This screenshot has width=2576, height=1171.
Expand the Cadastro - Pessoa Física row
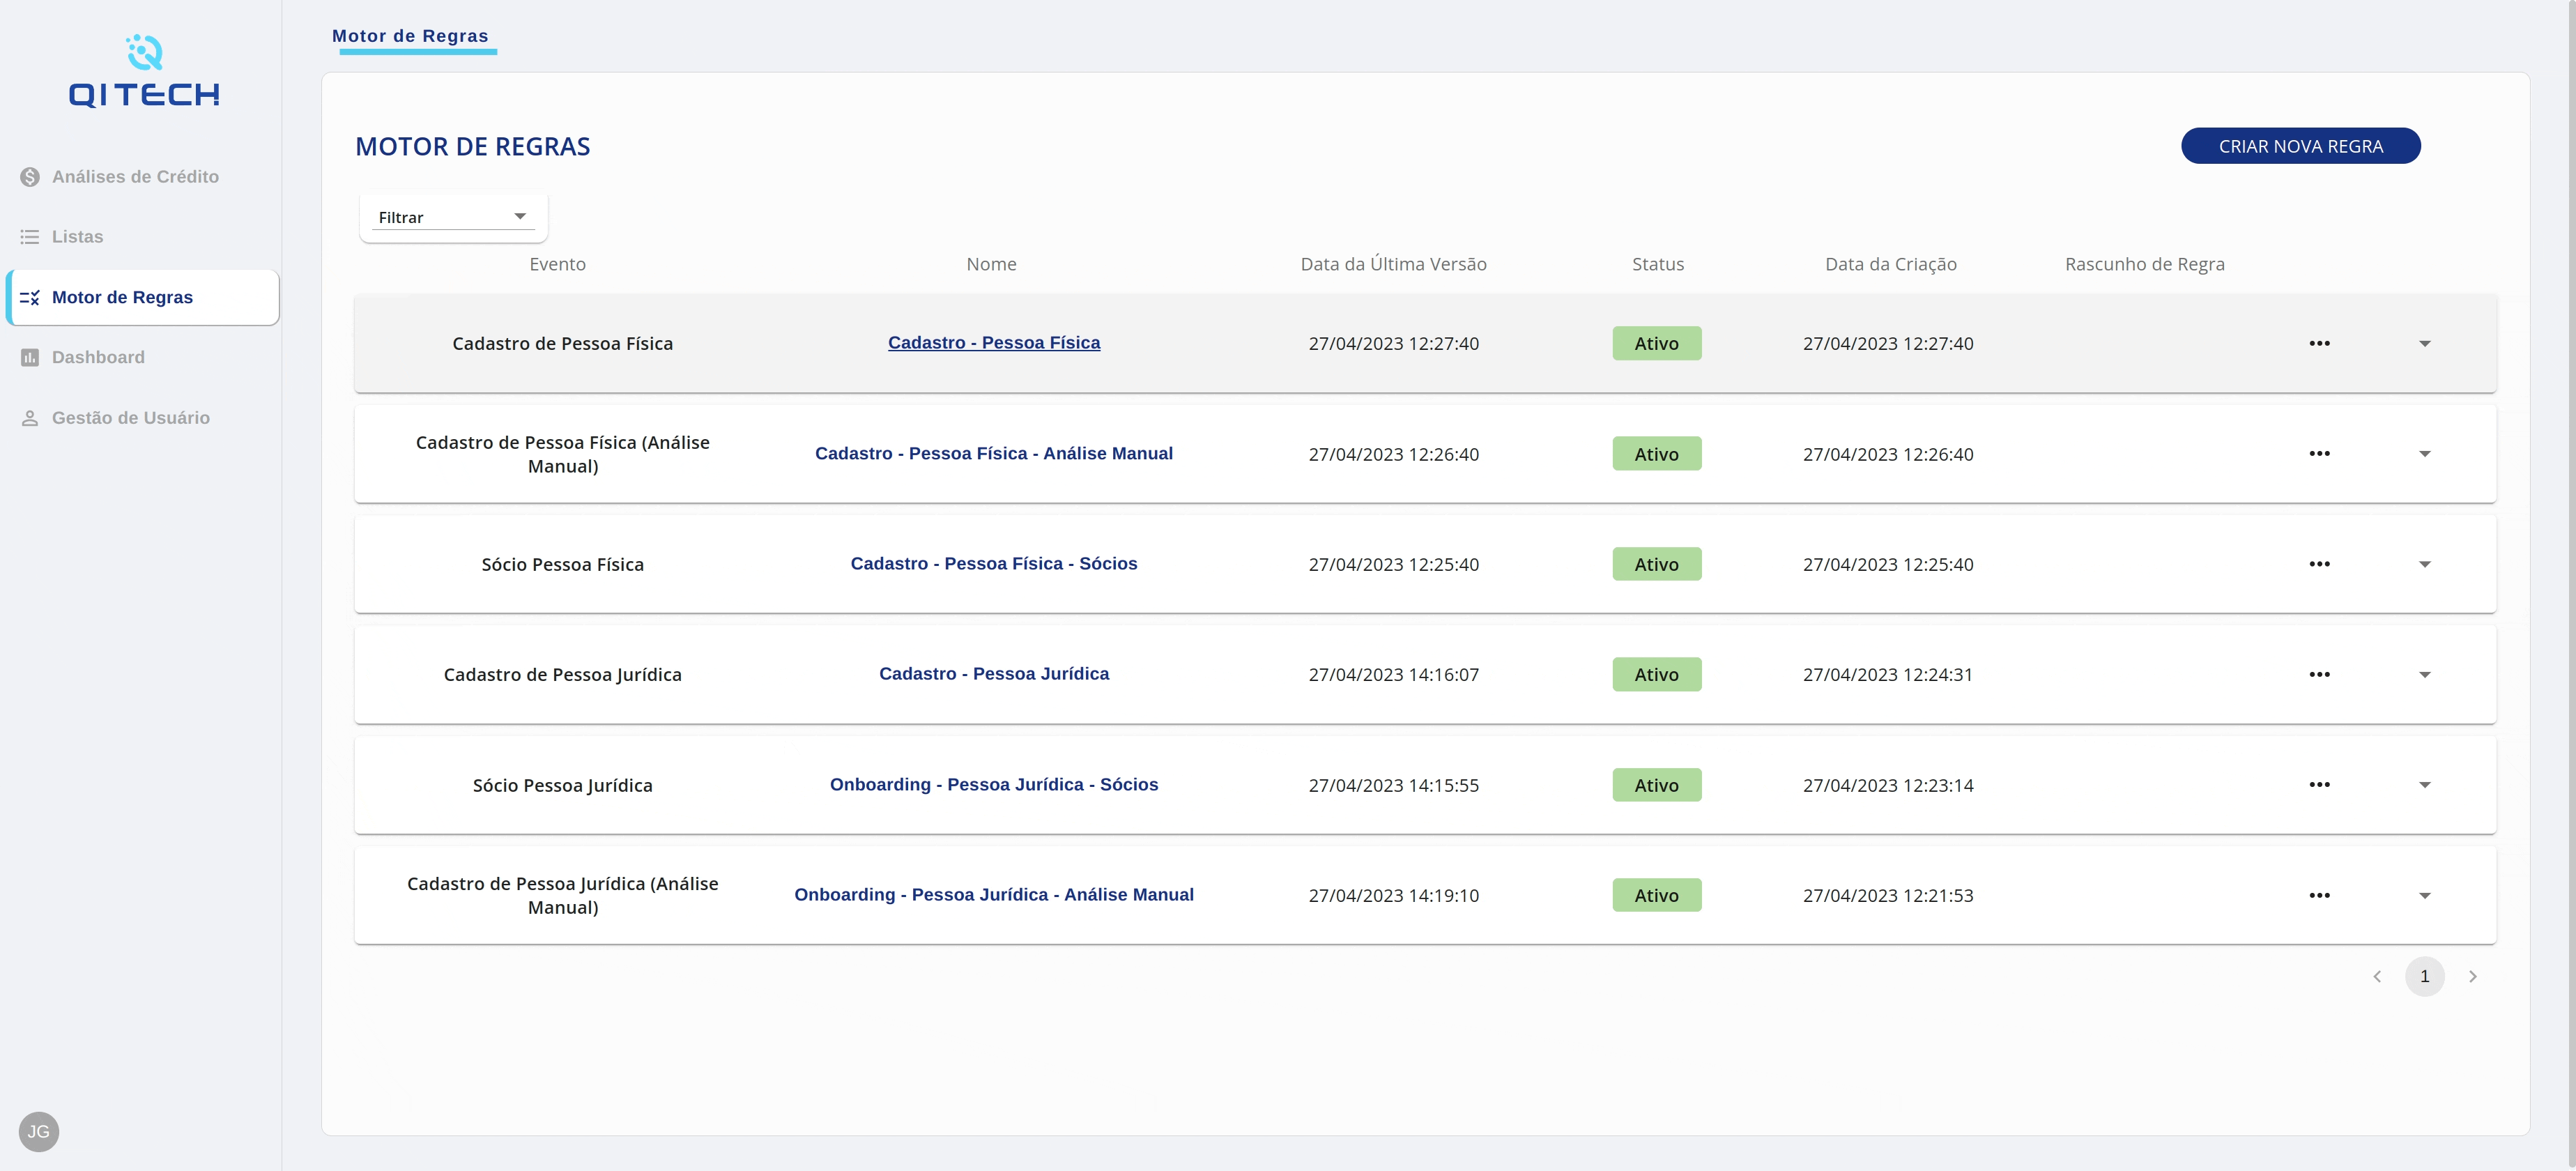[2425, 344]
